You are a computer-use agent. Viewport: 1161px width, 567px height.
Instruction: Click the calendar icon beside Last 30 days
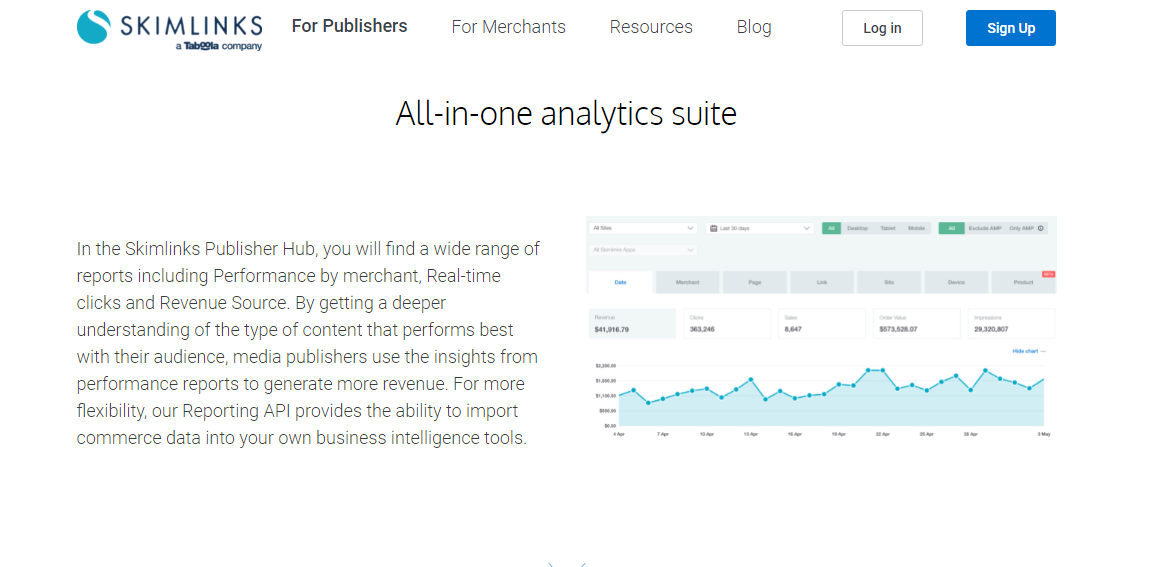713,229
